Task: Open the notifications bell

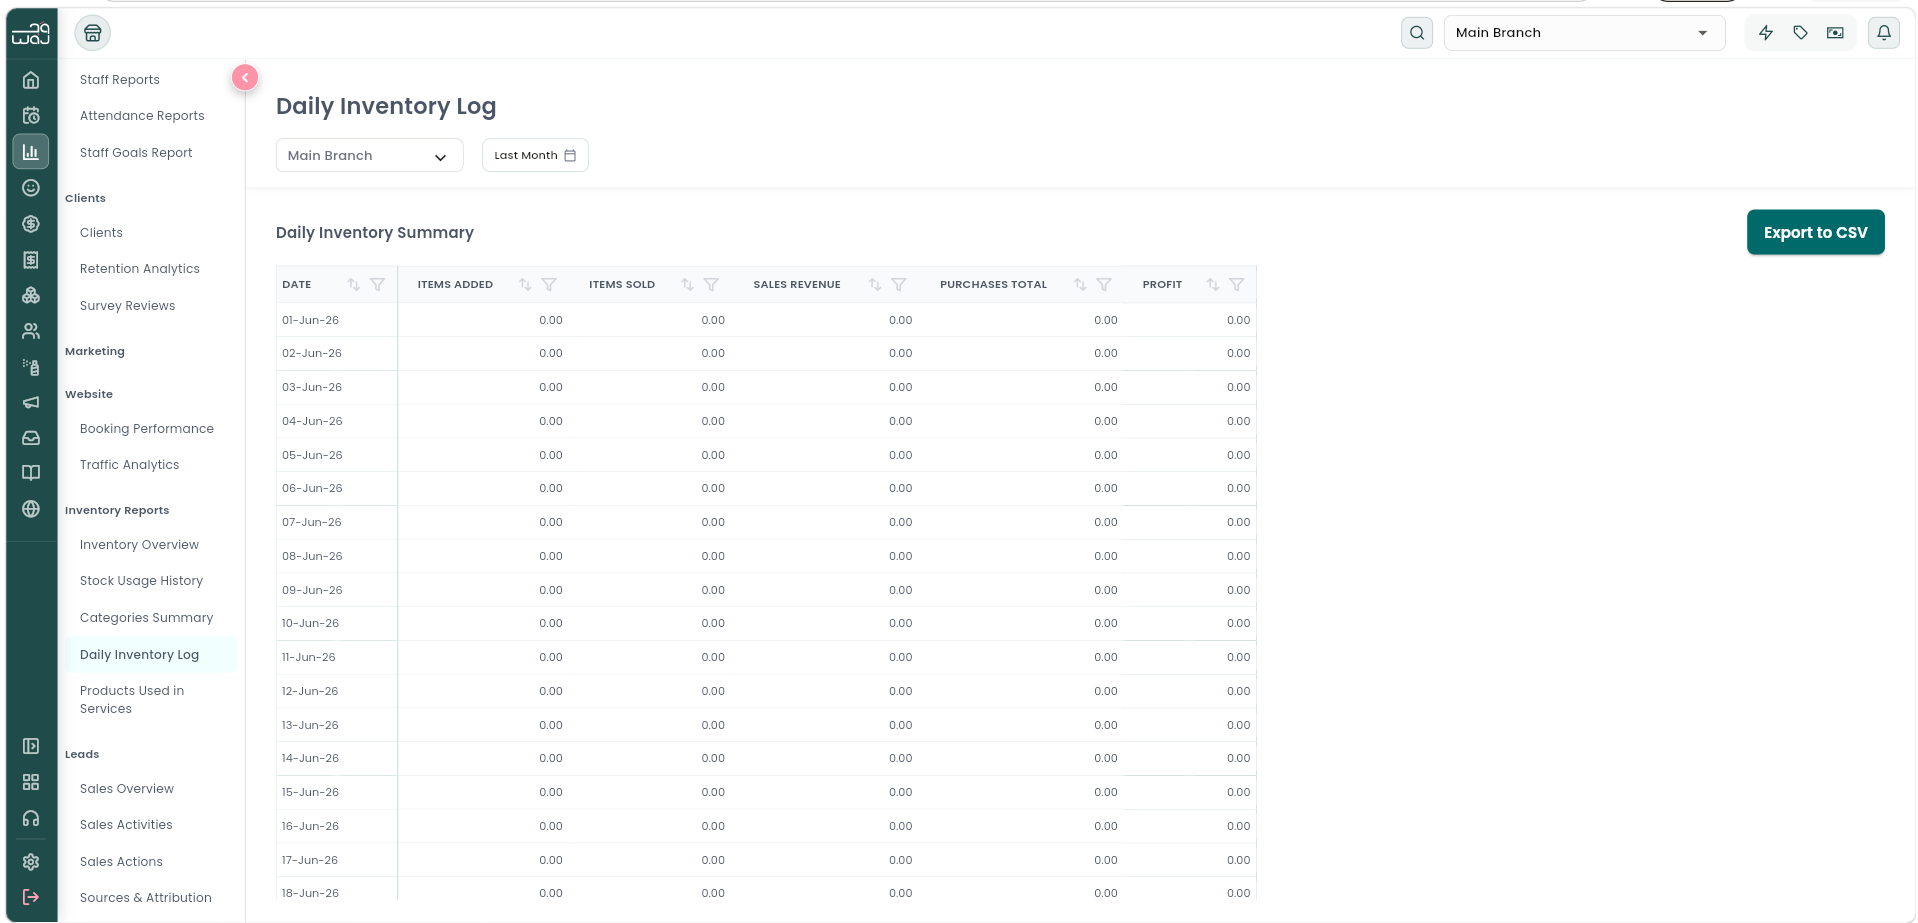Action: pos(1884,33)
